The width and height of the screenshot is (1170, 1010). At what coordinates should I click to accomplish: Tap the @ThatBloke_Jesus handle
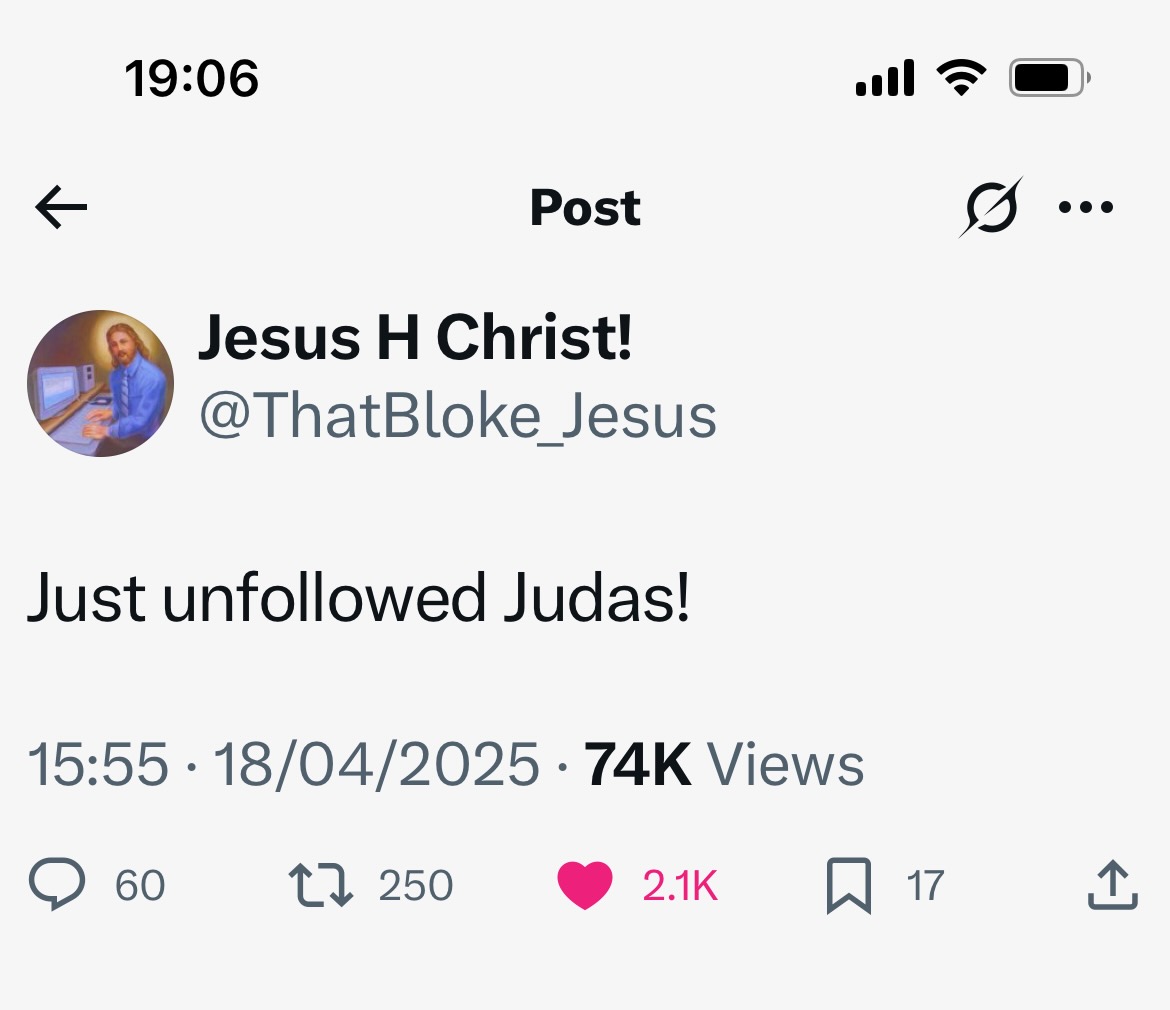pos(458,416)
